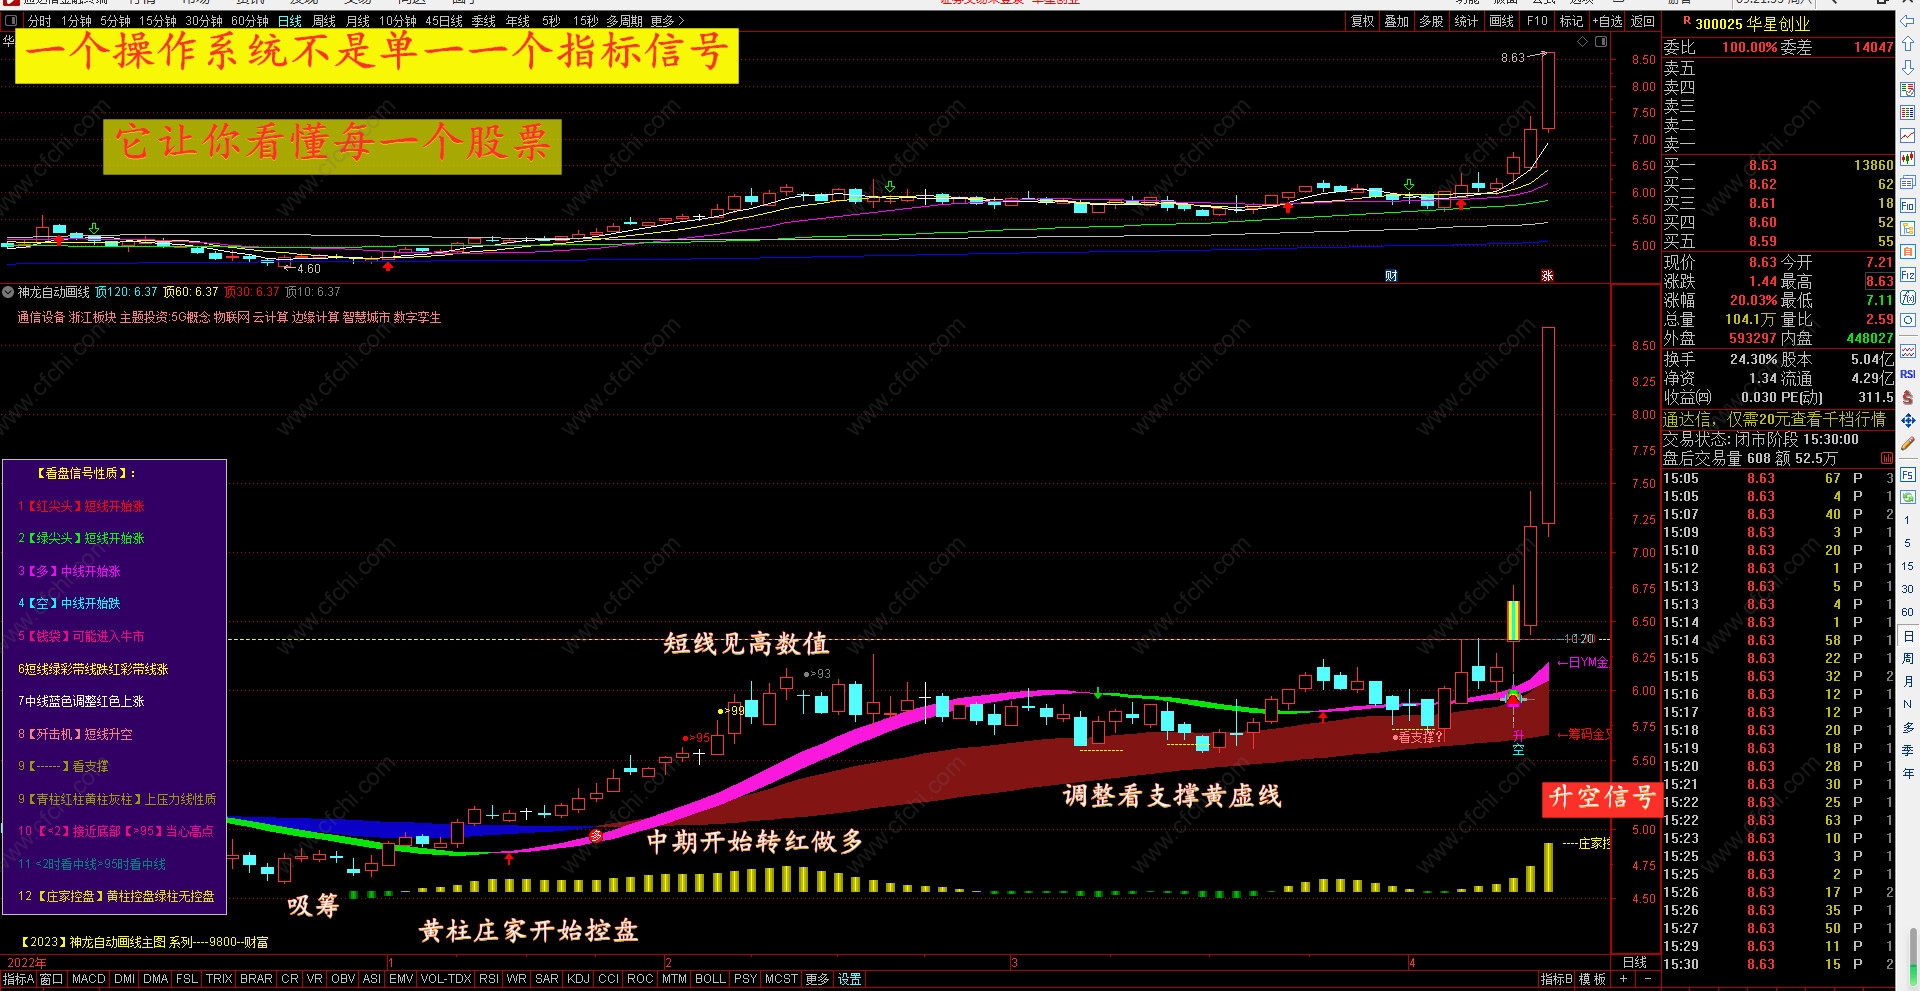Click the orange document icon in sidebar
Viewport: 1920px width, 991px height.
tap(1907, 251)
